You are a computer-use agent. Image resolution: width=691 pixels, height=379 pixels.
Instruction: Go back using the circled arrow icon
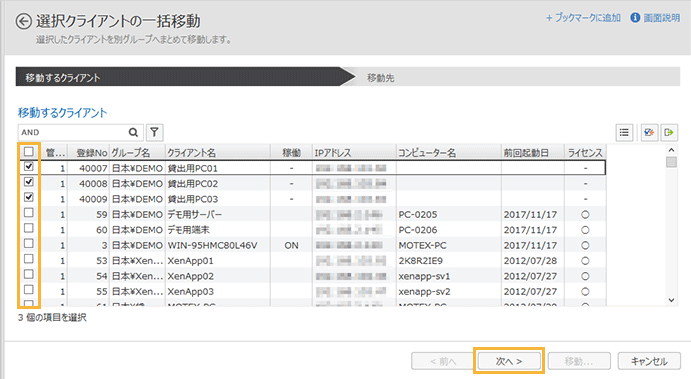(x=23, y=21)
